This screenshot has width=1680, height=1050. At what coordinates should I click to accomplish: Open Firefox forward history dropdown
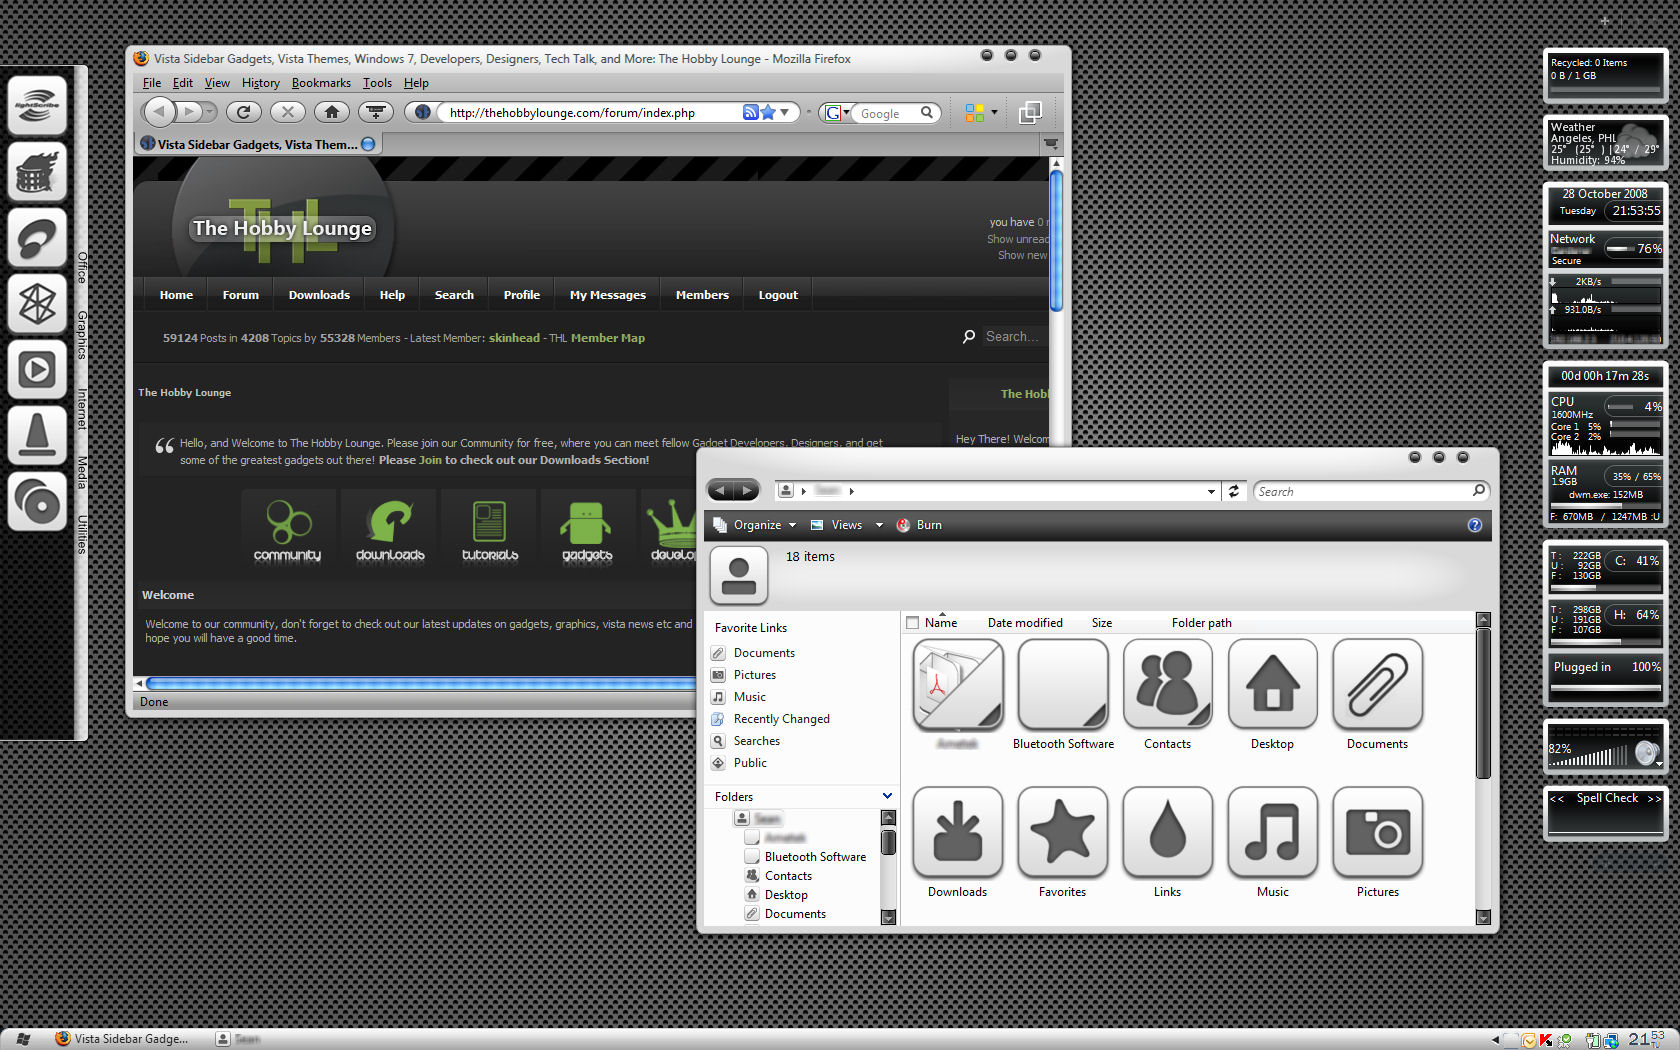coord(210,112)
